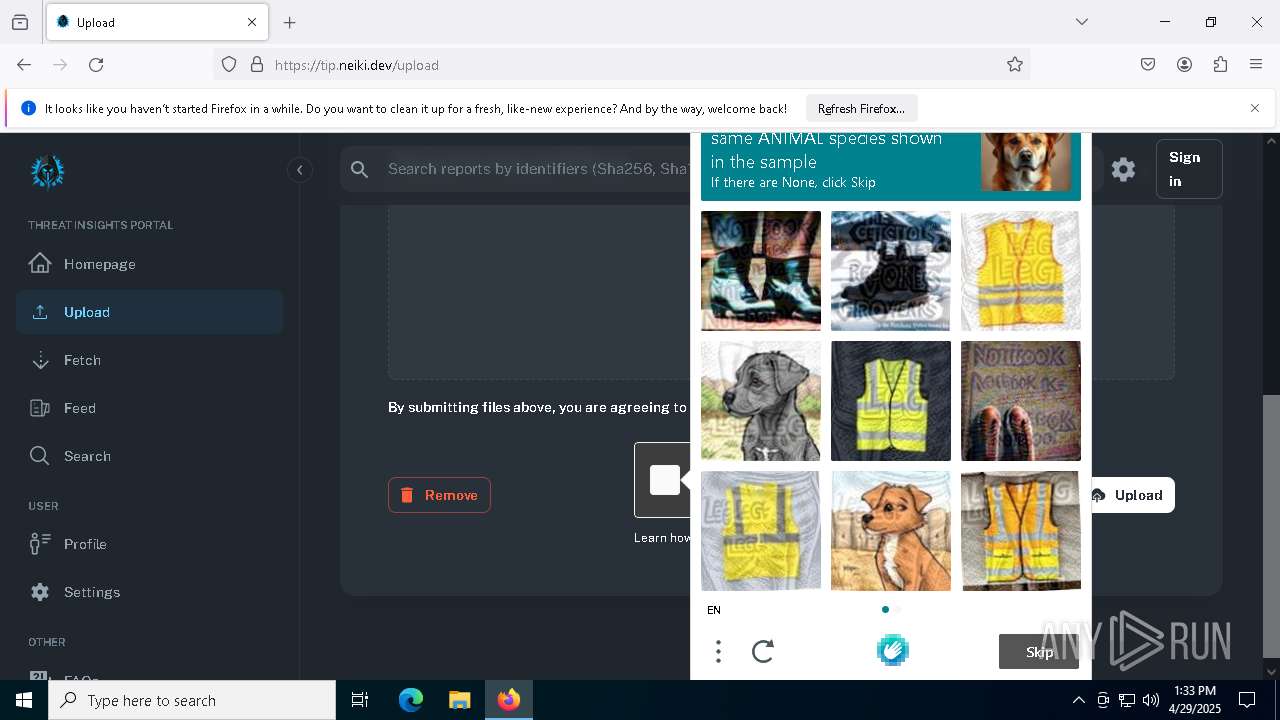Select the black sneakers captcha image
The height and width of the screenshot is (720, 1280).
click(891, 271)
